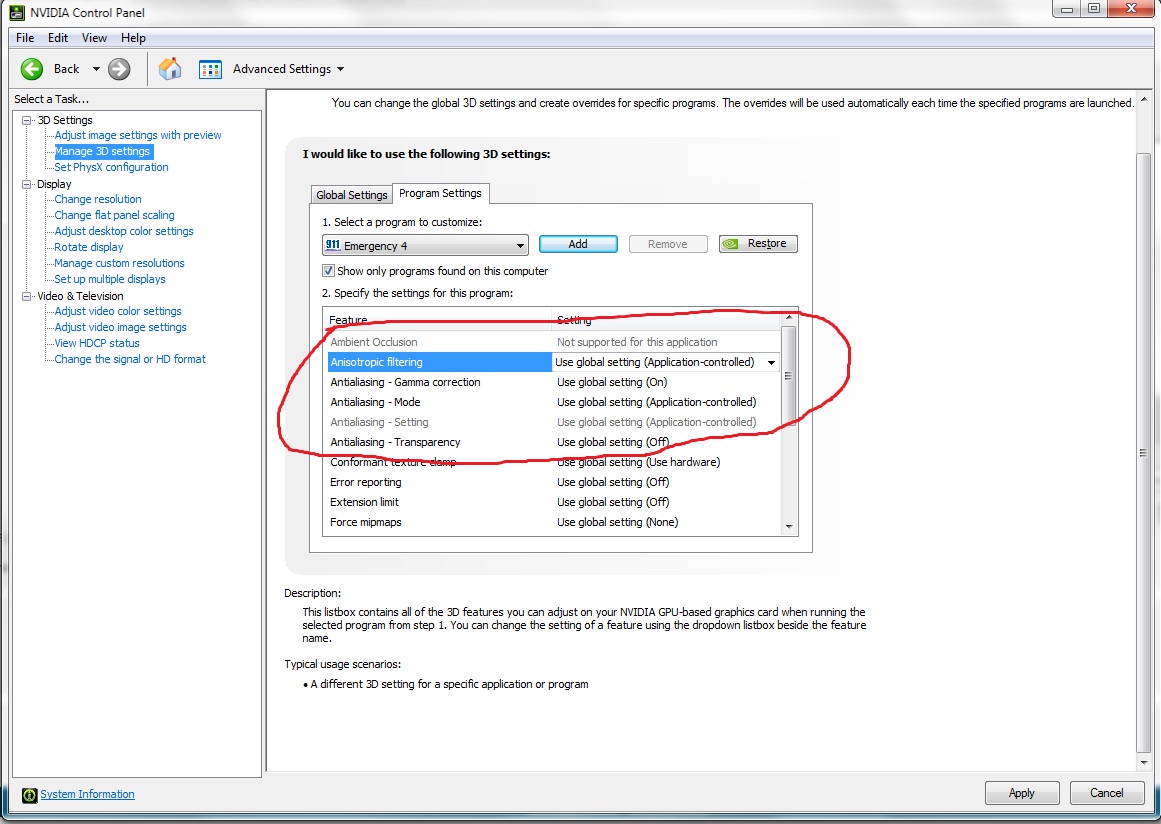1161x824 pixels.
Task: Open the Edit menu
Action: [58, 38]
